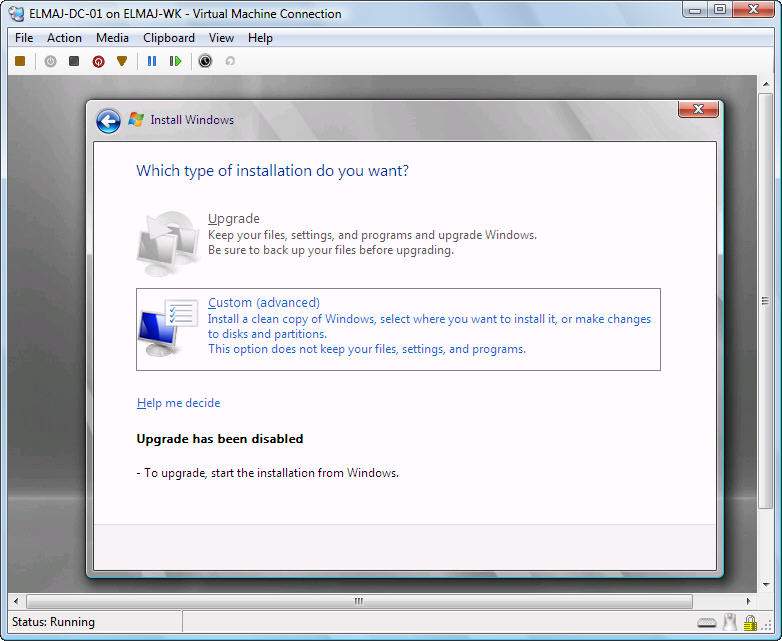Click the orange Save state icon

click(x=122, y=61)
